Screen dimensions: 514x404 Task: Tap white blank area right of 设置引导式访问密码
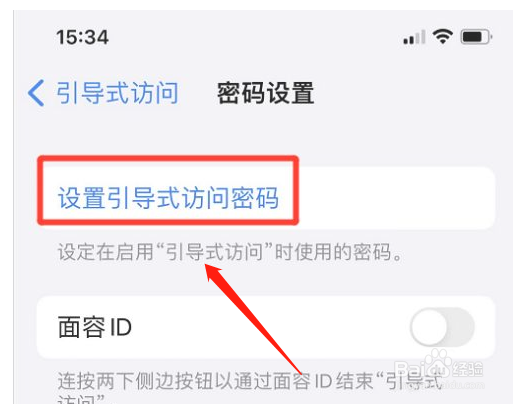(x=395, y=198)
